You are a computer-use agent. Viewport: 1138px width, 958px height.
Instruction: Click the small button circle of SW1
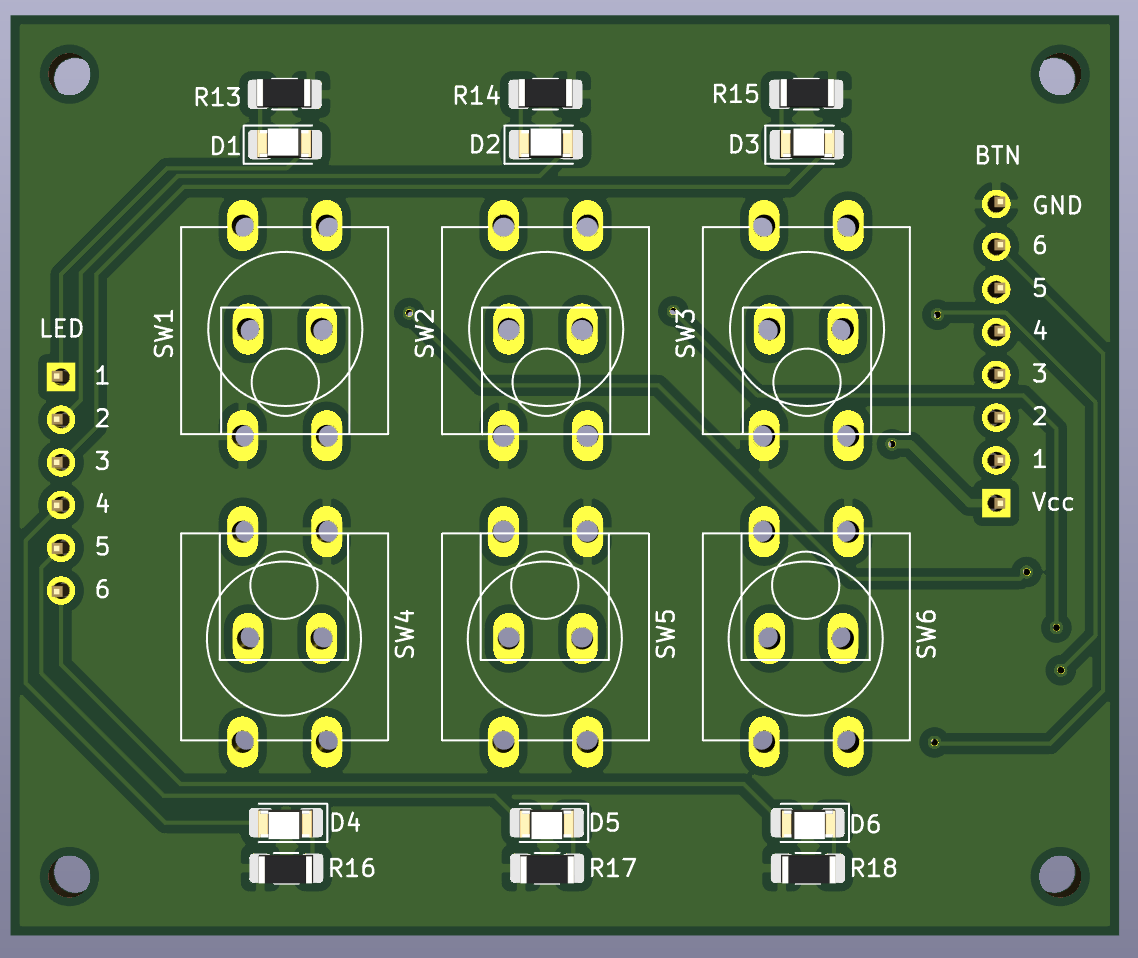(x=285, y=382)
